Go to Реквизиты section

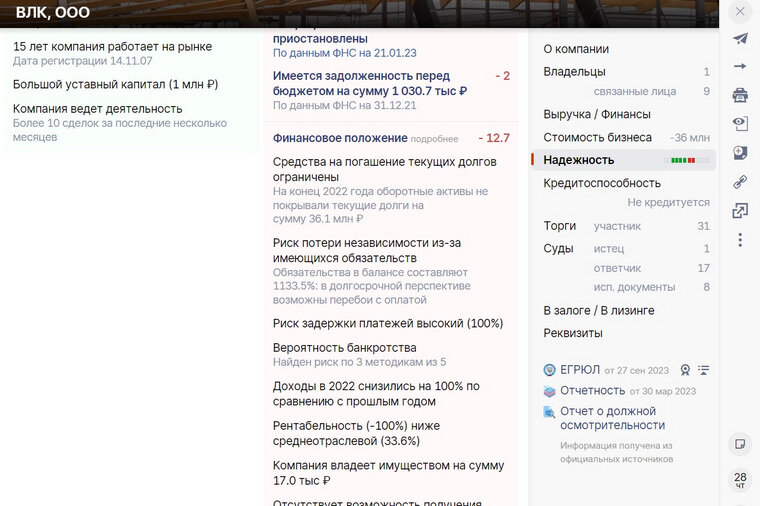(572, 333)
